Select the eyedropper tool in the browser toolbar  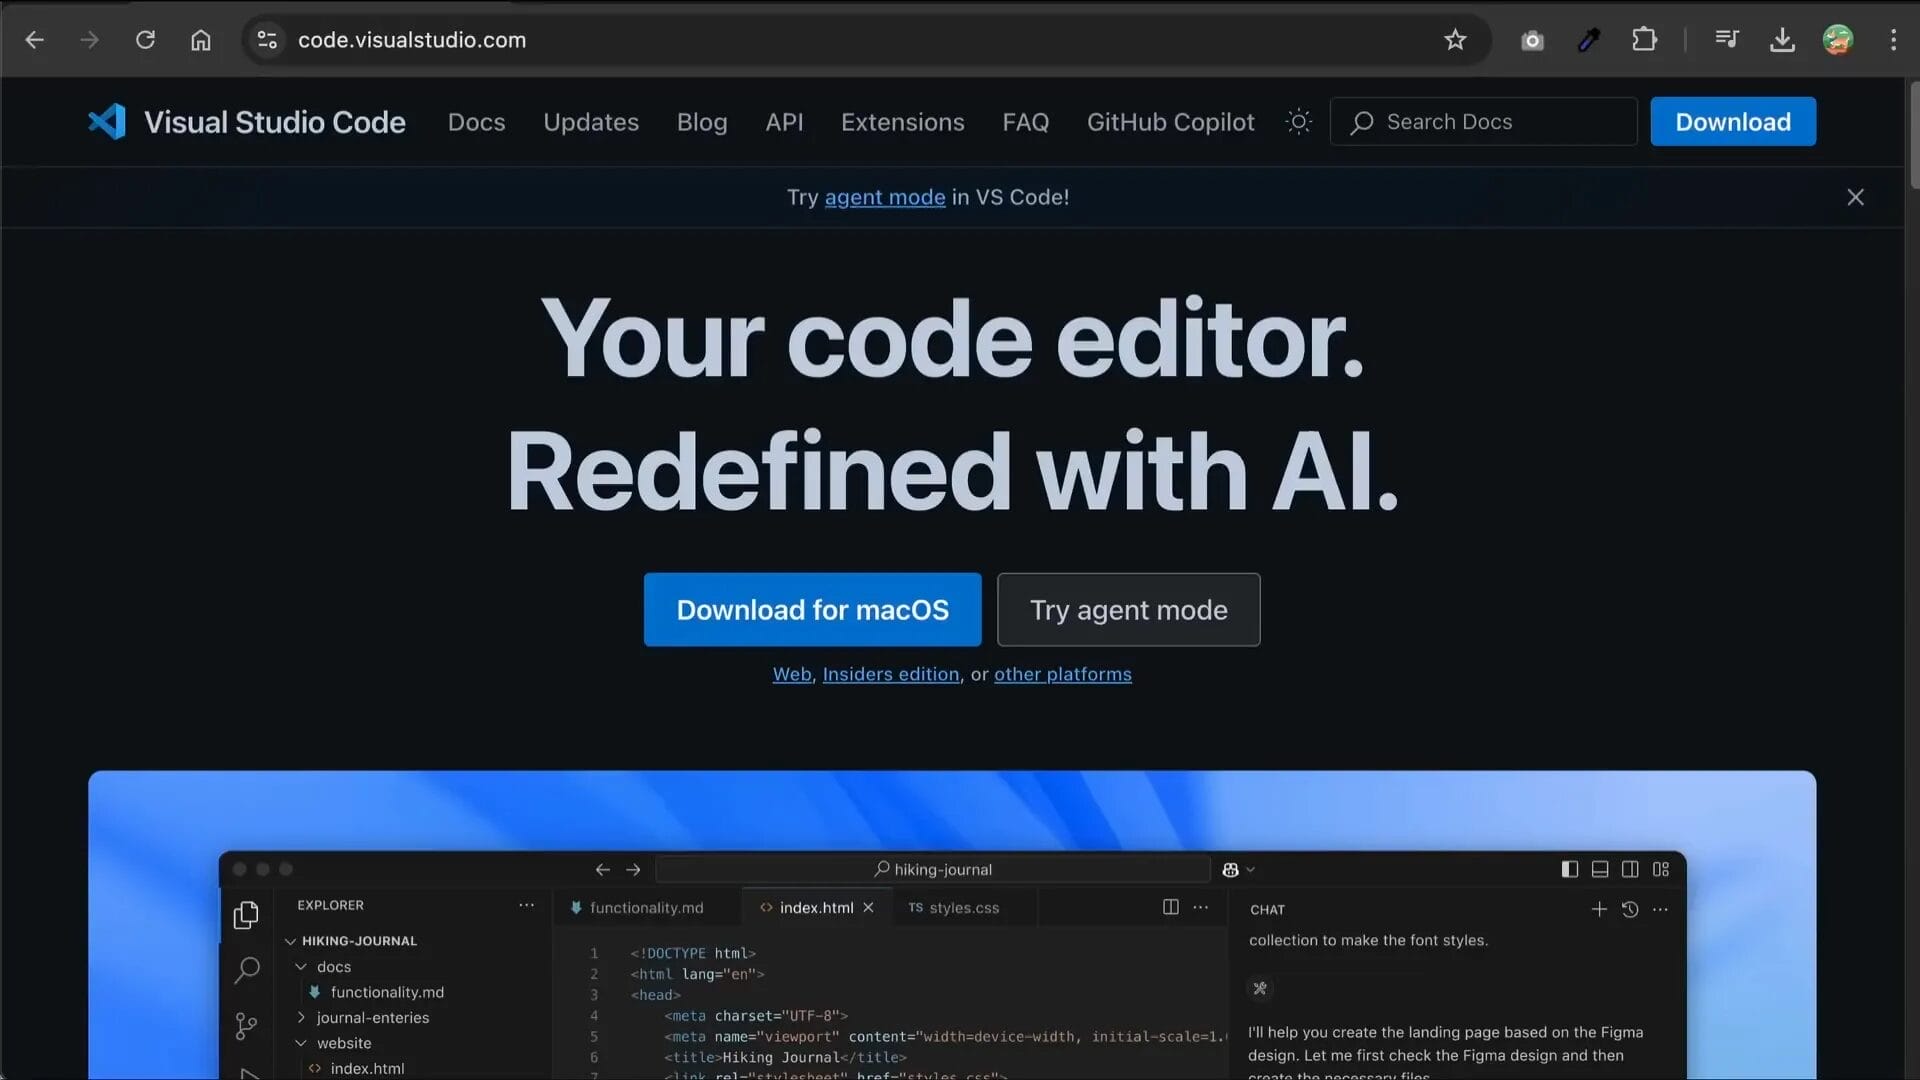(x=1588, y=40)
